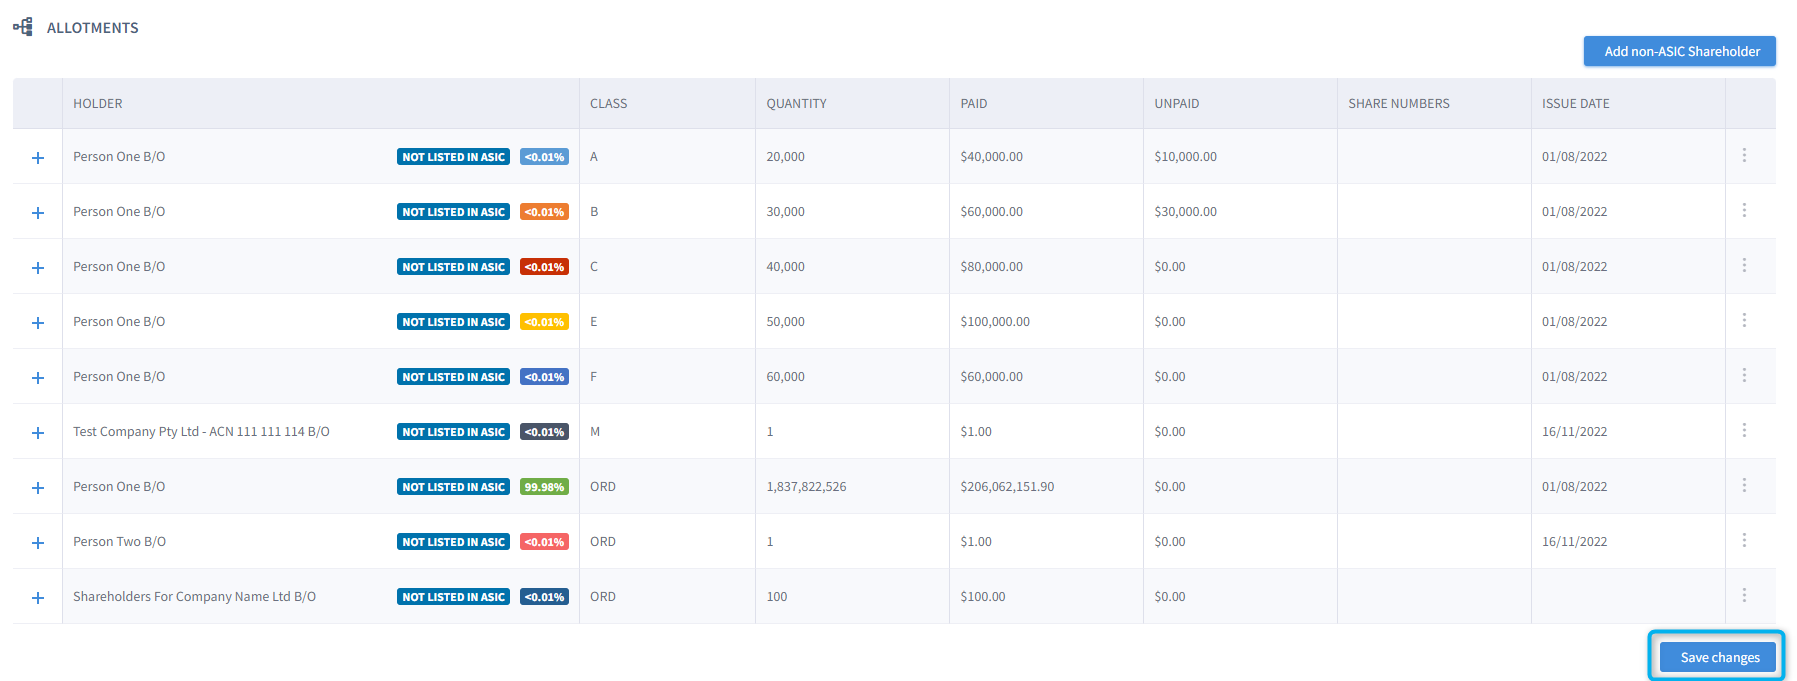Open three-dot menu for class F row
Viewport: 1797px width, 681px height.
pos(1744,376)
